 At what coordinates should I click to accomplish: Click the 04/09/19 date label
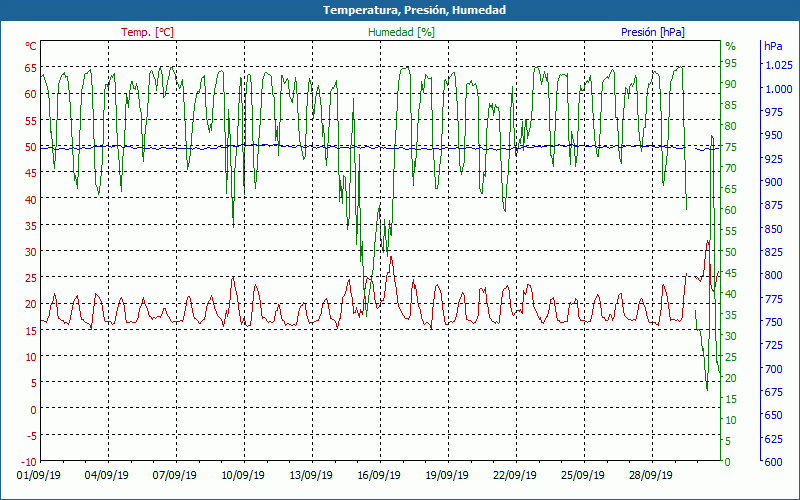(x=107, y=476)
